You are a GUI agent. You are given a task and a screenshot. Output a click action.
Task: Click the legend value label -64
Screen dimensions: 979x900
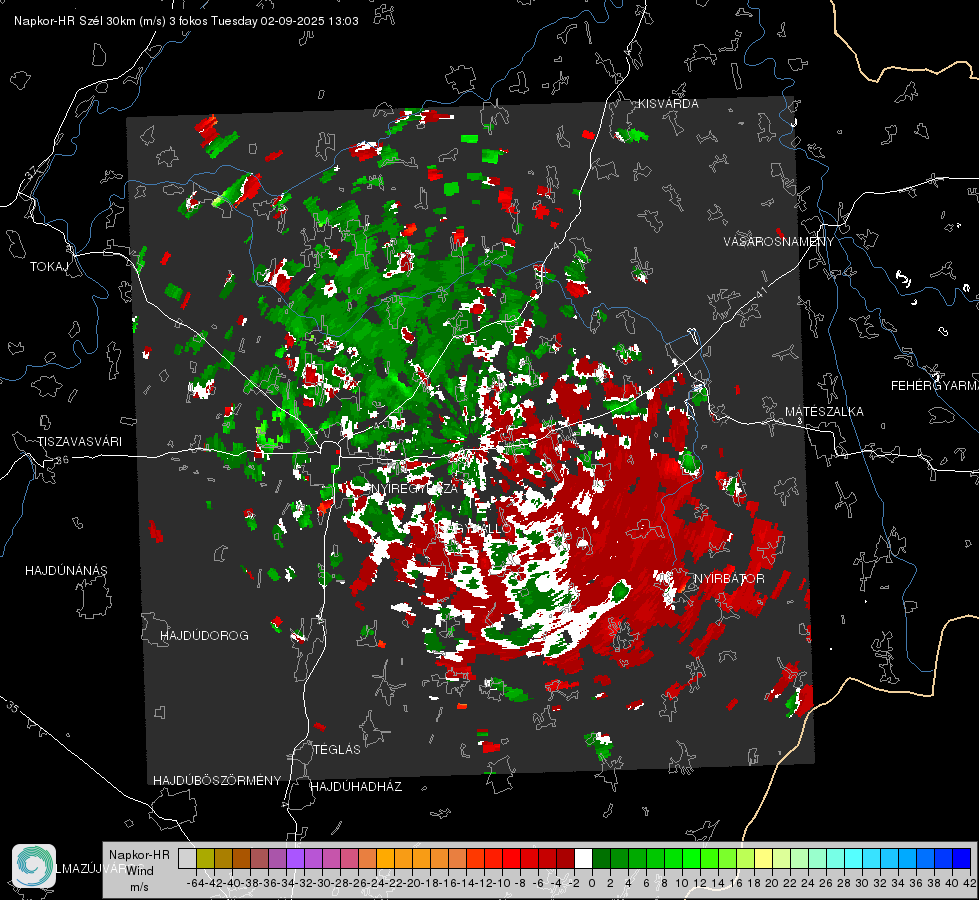point(196,883)
